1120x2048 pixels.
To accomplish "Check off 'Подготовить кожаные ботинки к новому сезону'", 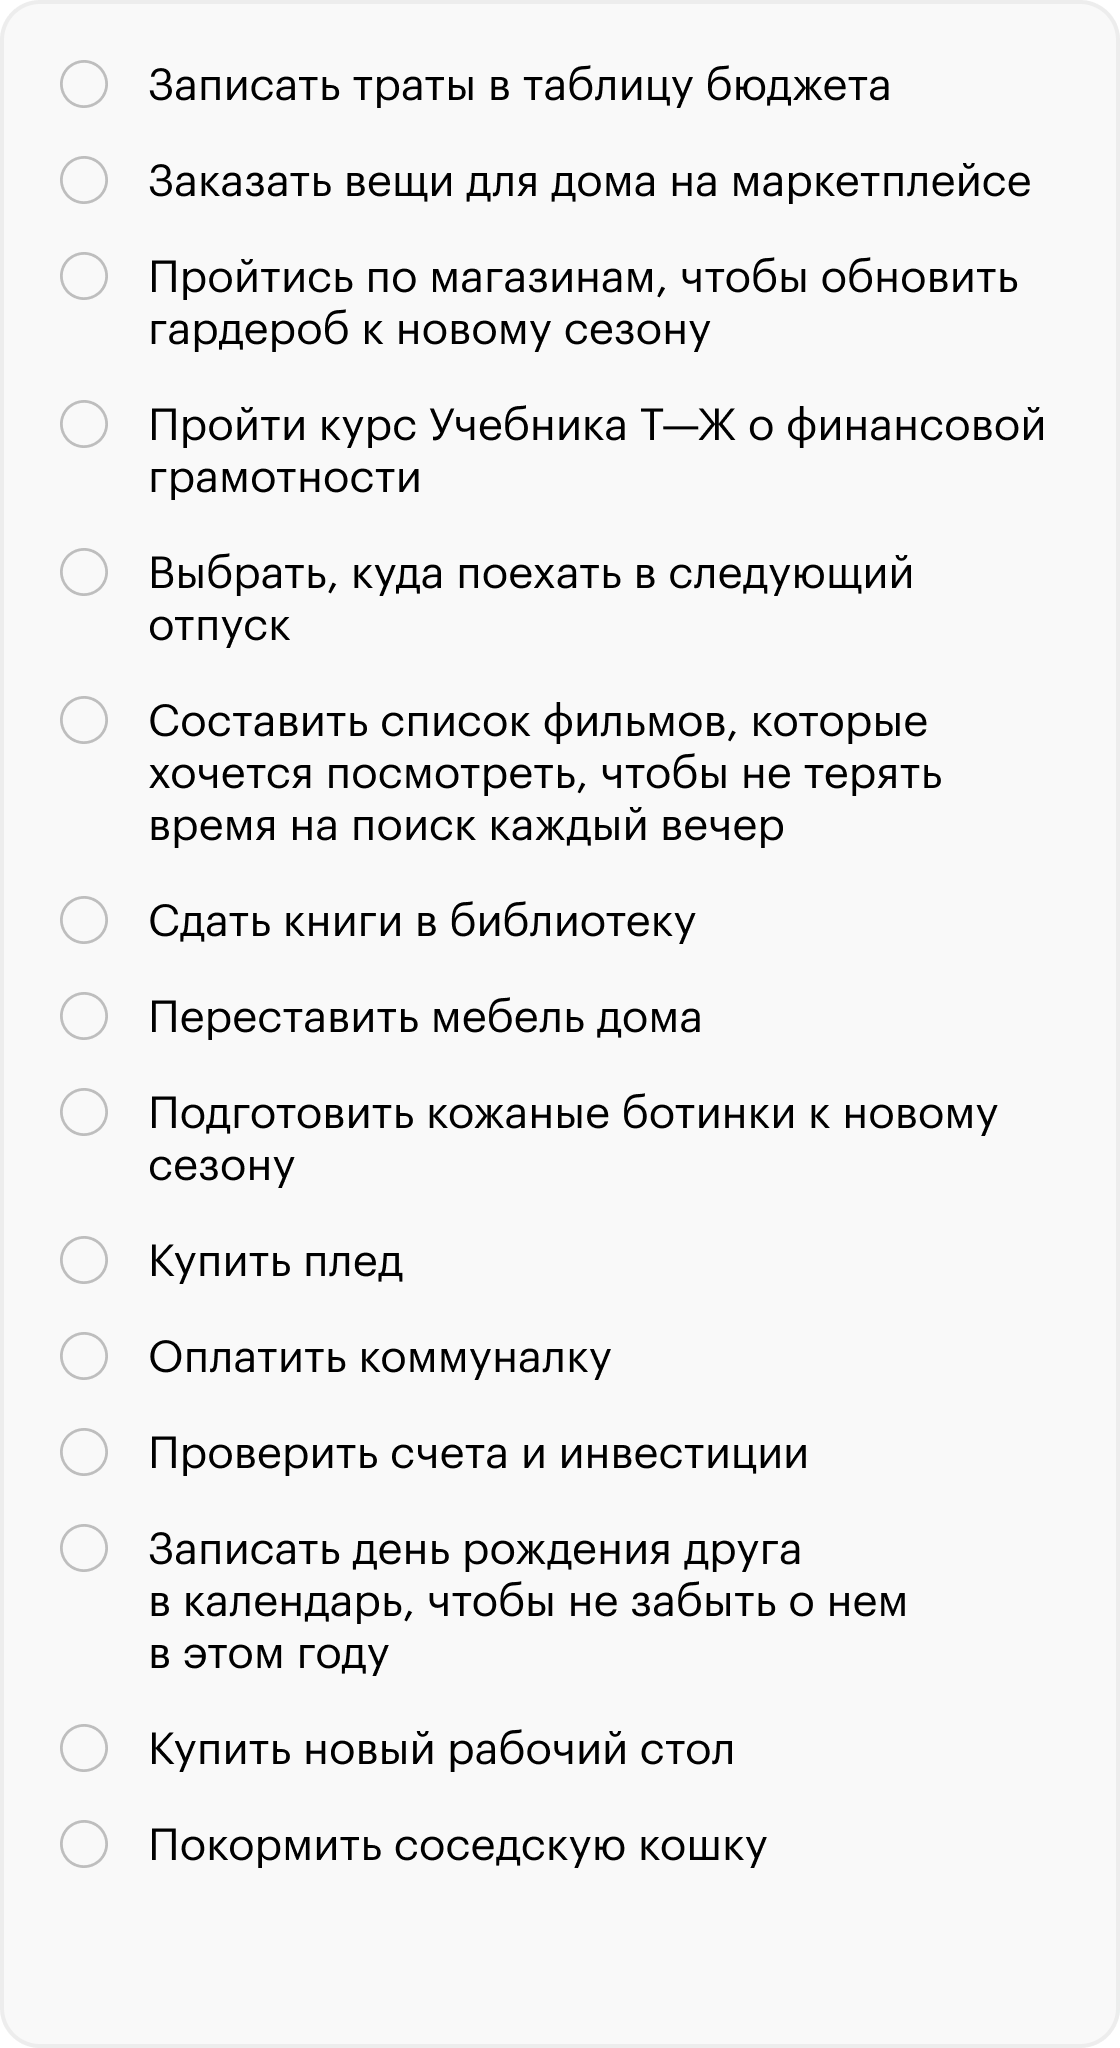I will [x=84, y=1112].
